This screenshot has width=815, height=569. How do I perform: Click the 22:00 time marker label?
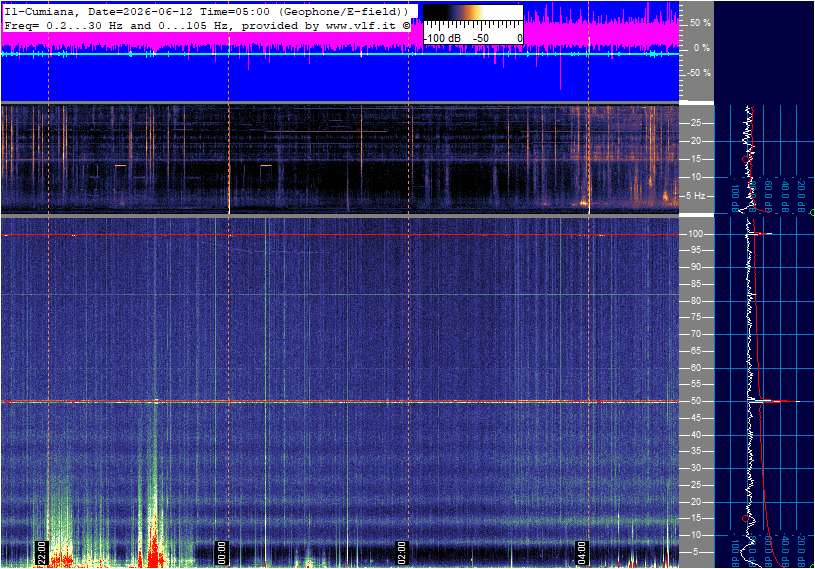tap(42, 553)
